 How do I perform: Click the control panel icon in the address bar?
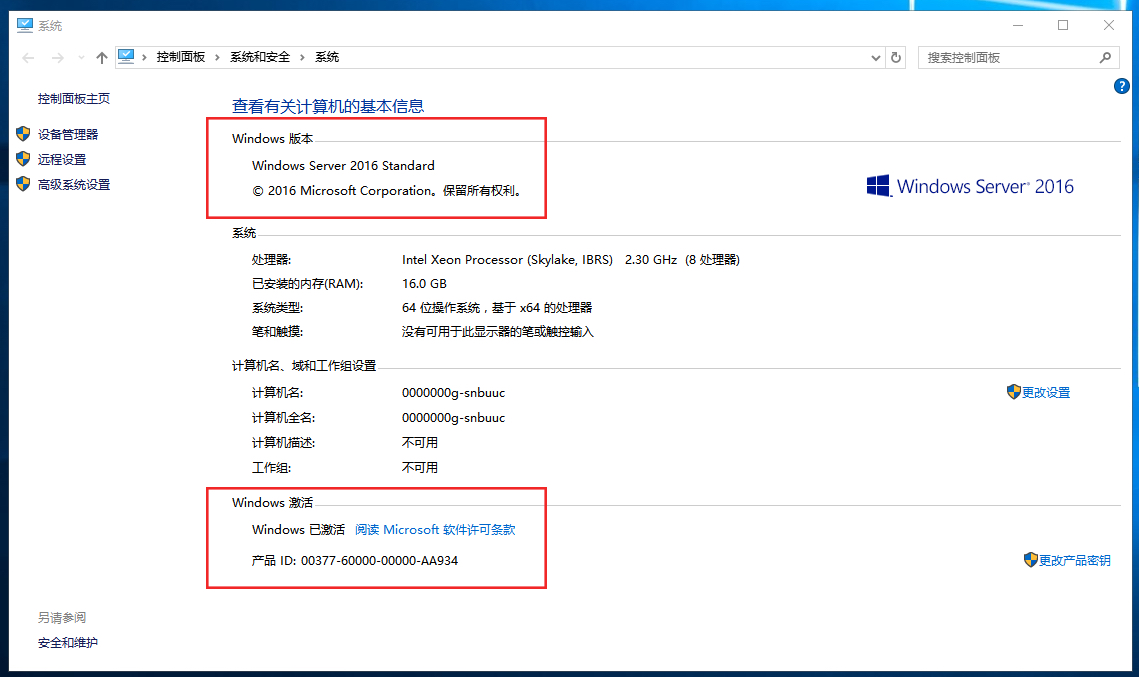pos(128,57)
